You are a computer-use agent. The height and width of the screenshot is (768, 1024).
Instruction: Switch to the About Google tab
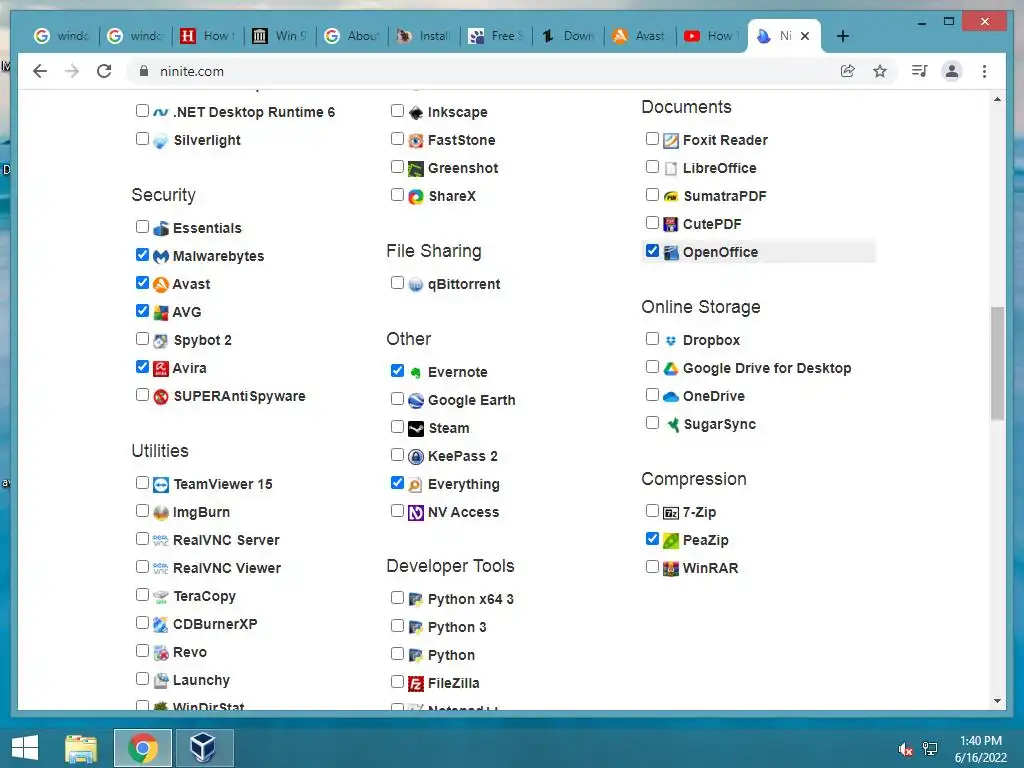pyautogui.click(x=351, y=36)
